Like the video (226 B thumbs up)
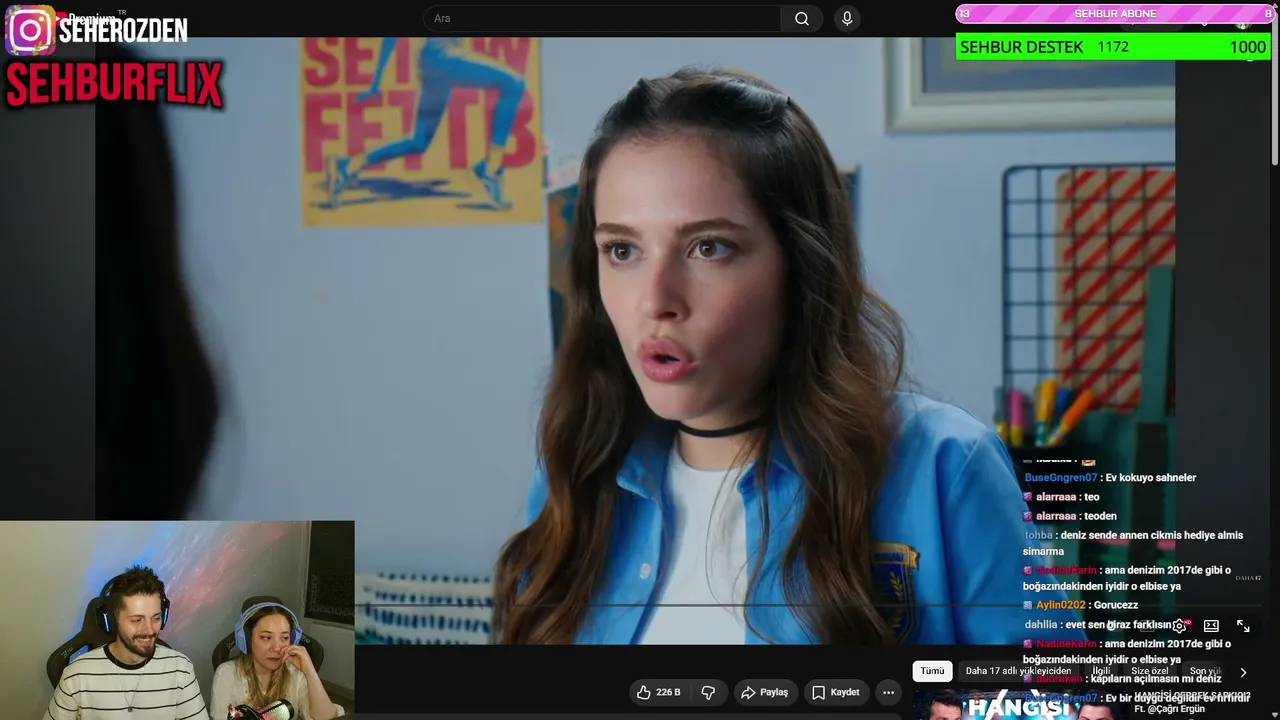This screenshot has height=720, width=1280. 658,692
